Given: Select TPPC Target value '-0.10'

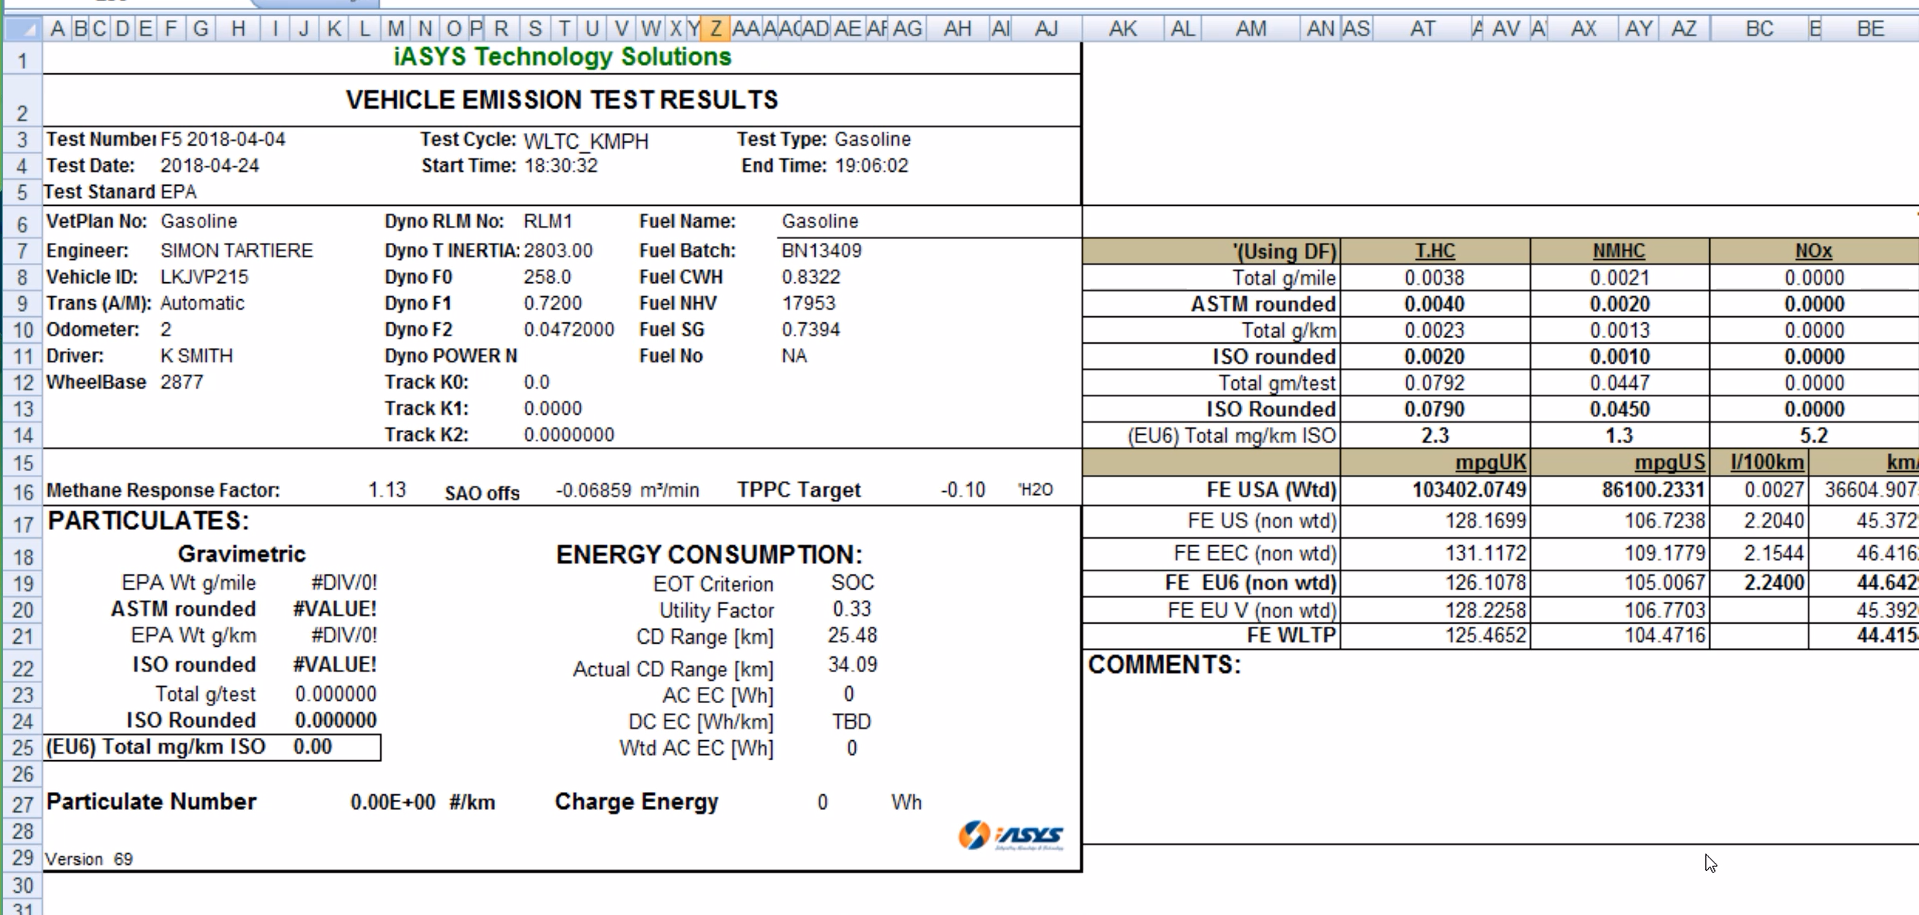Looking at the screenshot, I should 963,490.
